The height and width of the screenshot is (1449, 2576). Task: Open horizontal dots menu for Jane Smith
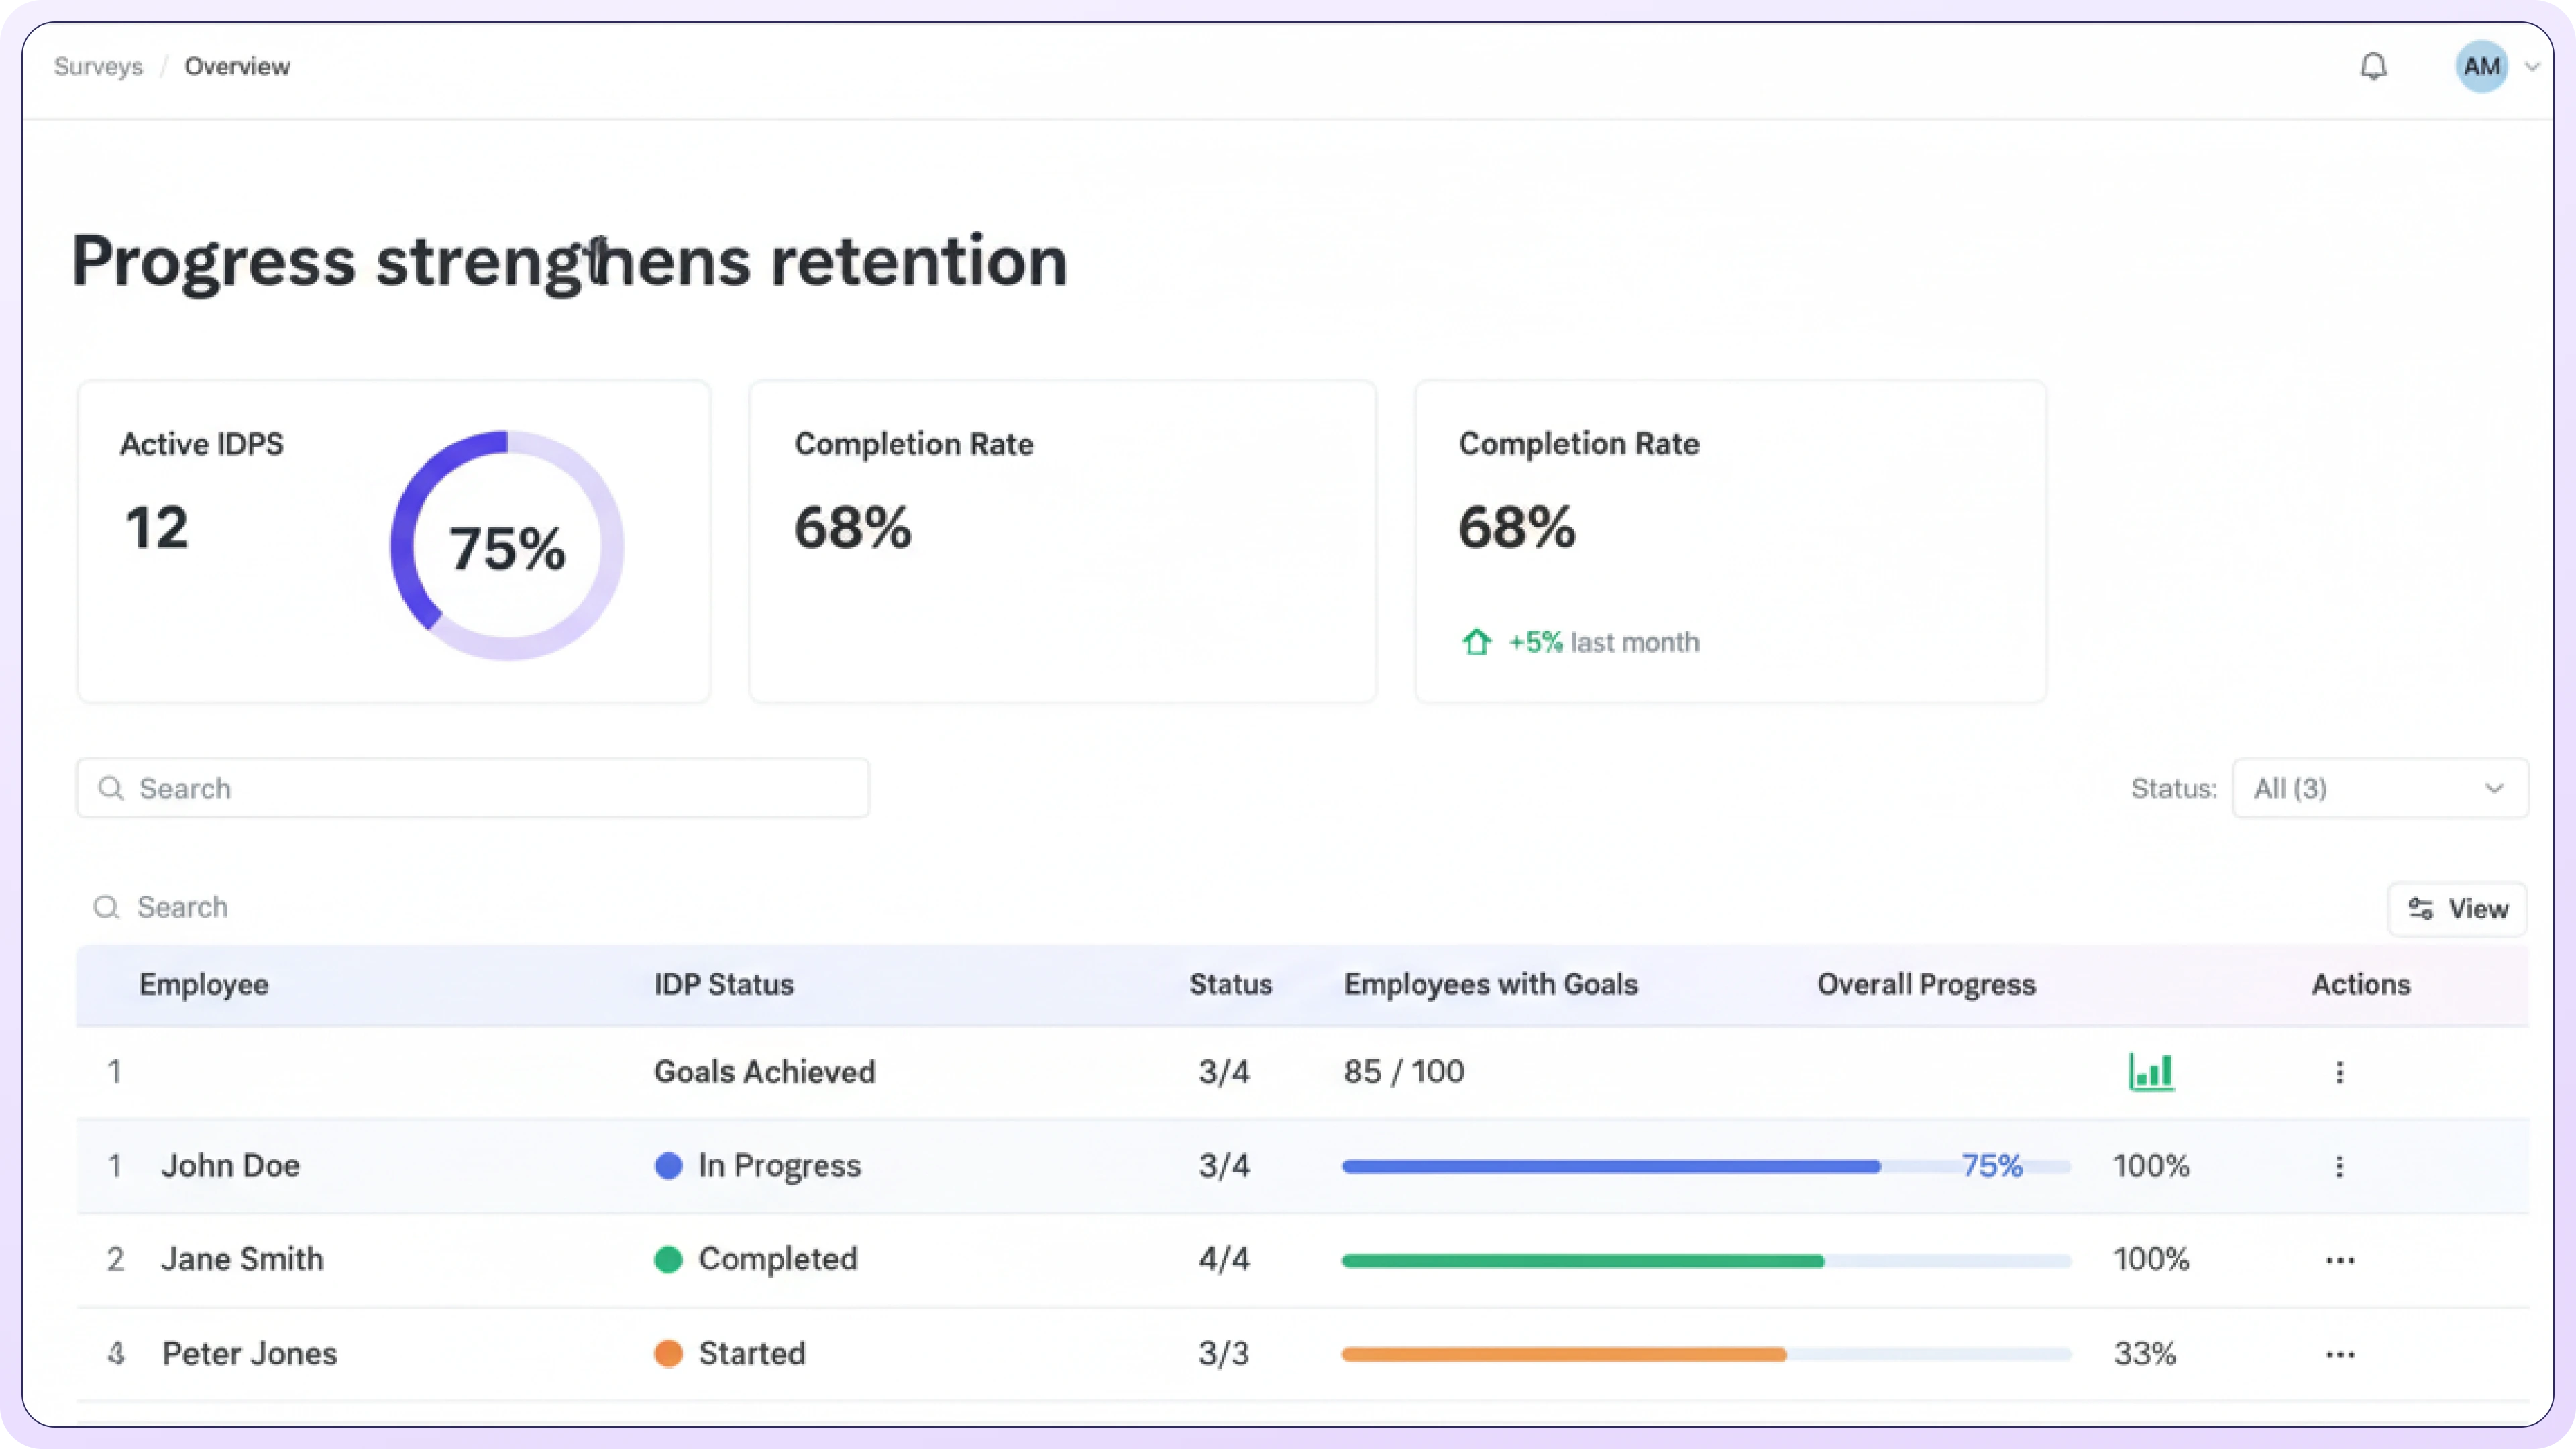point(2340,1260)
